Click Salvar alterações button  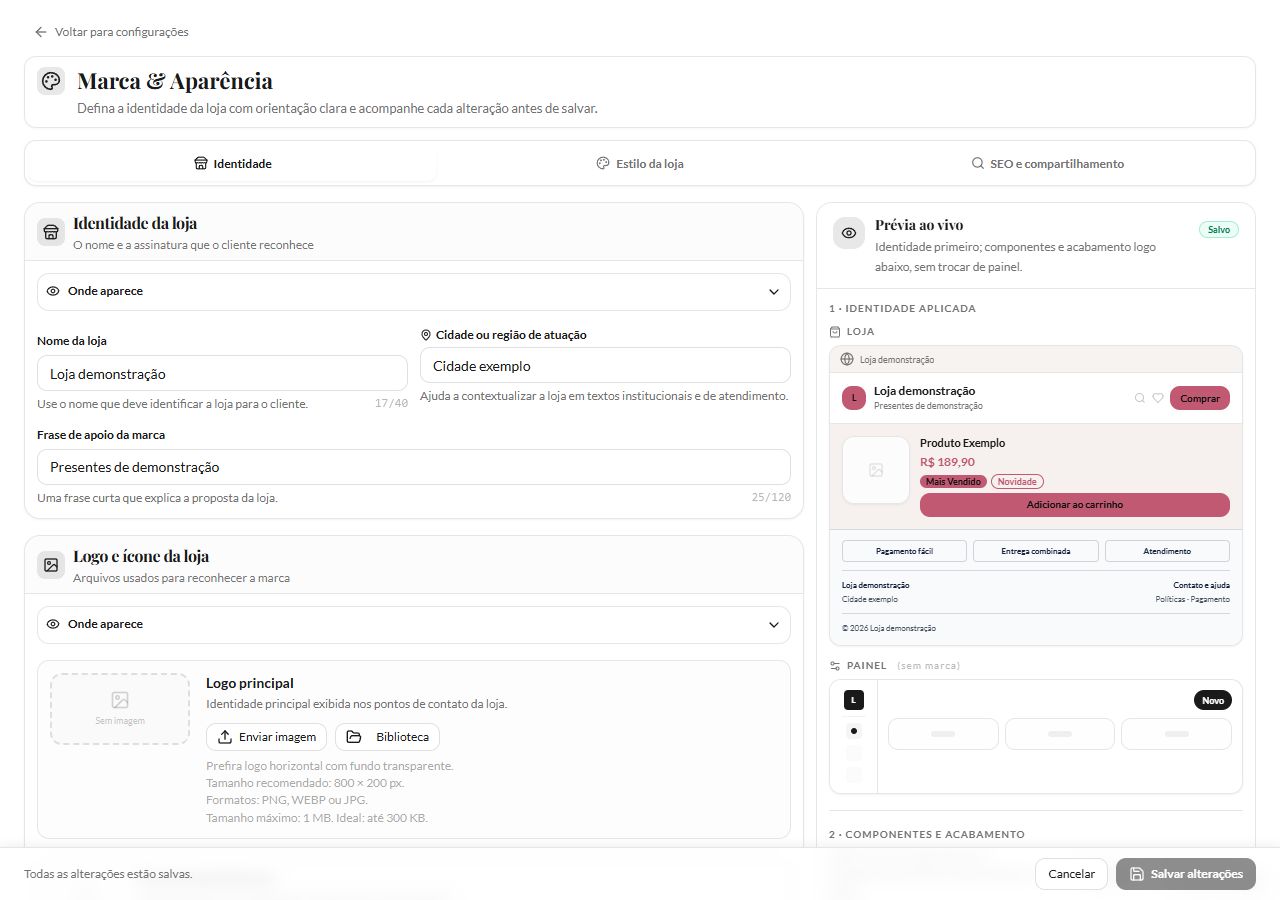click(x=1186, y=874)
